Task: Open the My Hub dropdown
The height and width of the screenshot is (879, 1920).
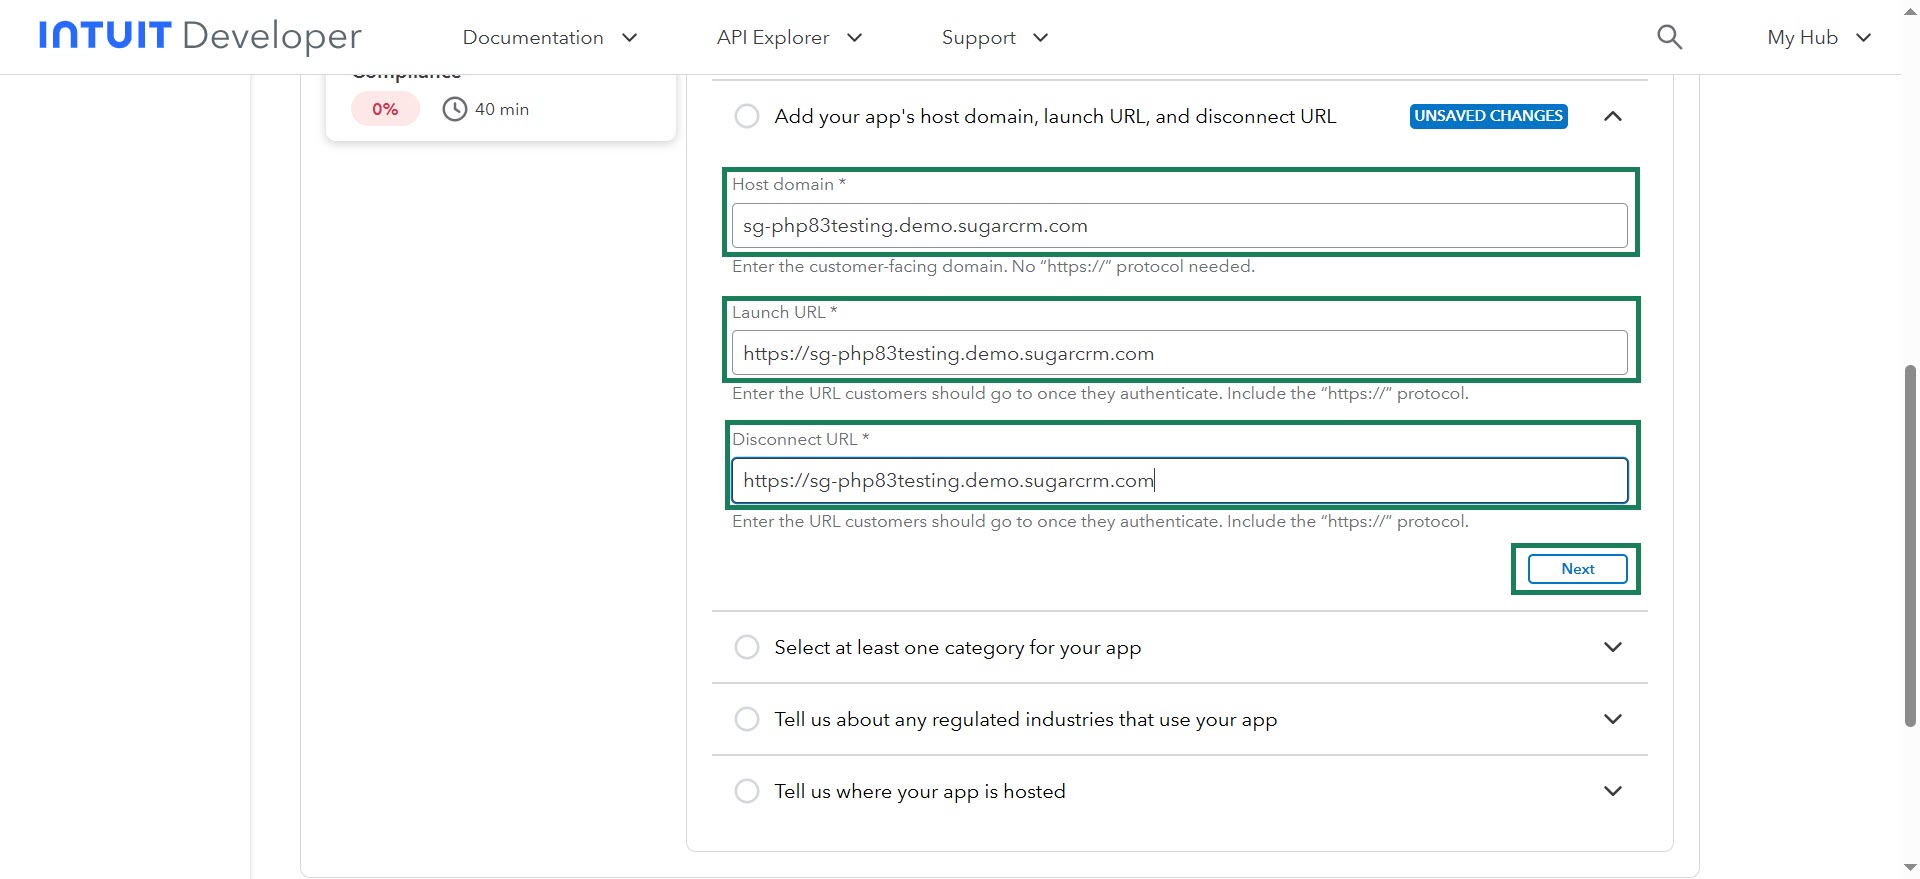Action: pos(1818,37)
